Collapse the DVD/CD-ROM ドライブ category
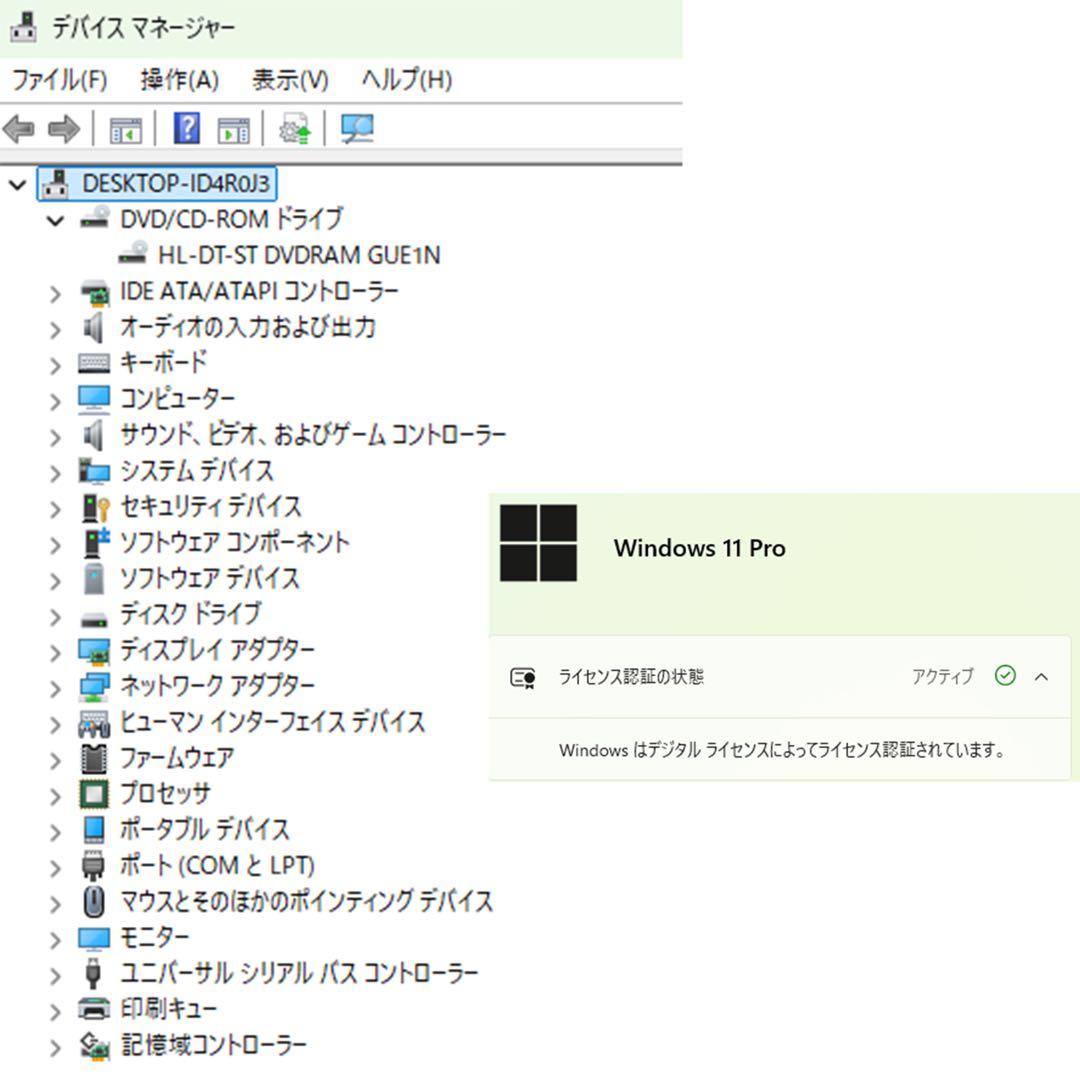This screenshot has height=1080, width=1080. point(56,220)
